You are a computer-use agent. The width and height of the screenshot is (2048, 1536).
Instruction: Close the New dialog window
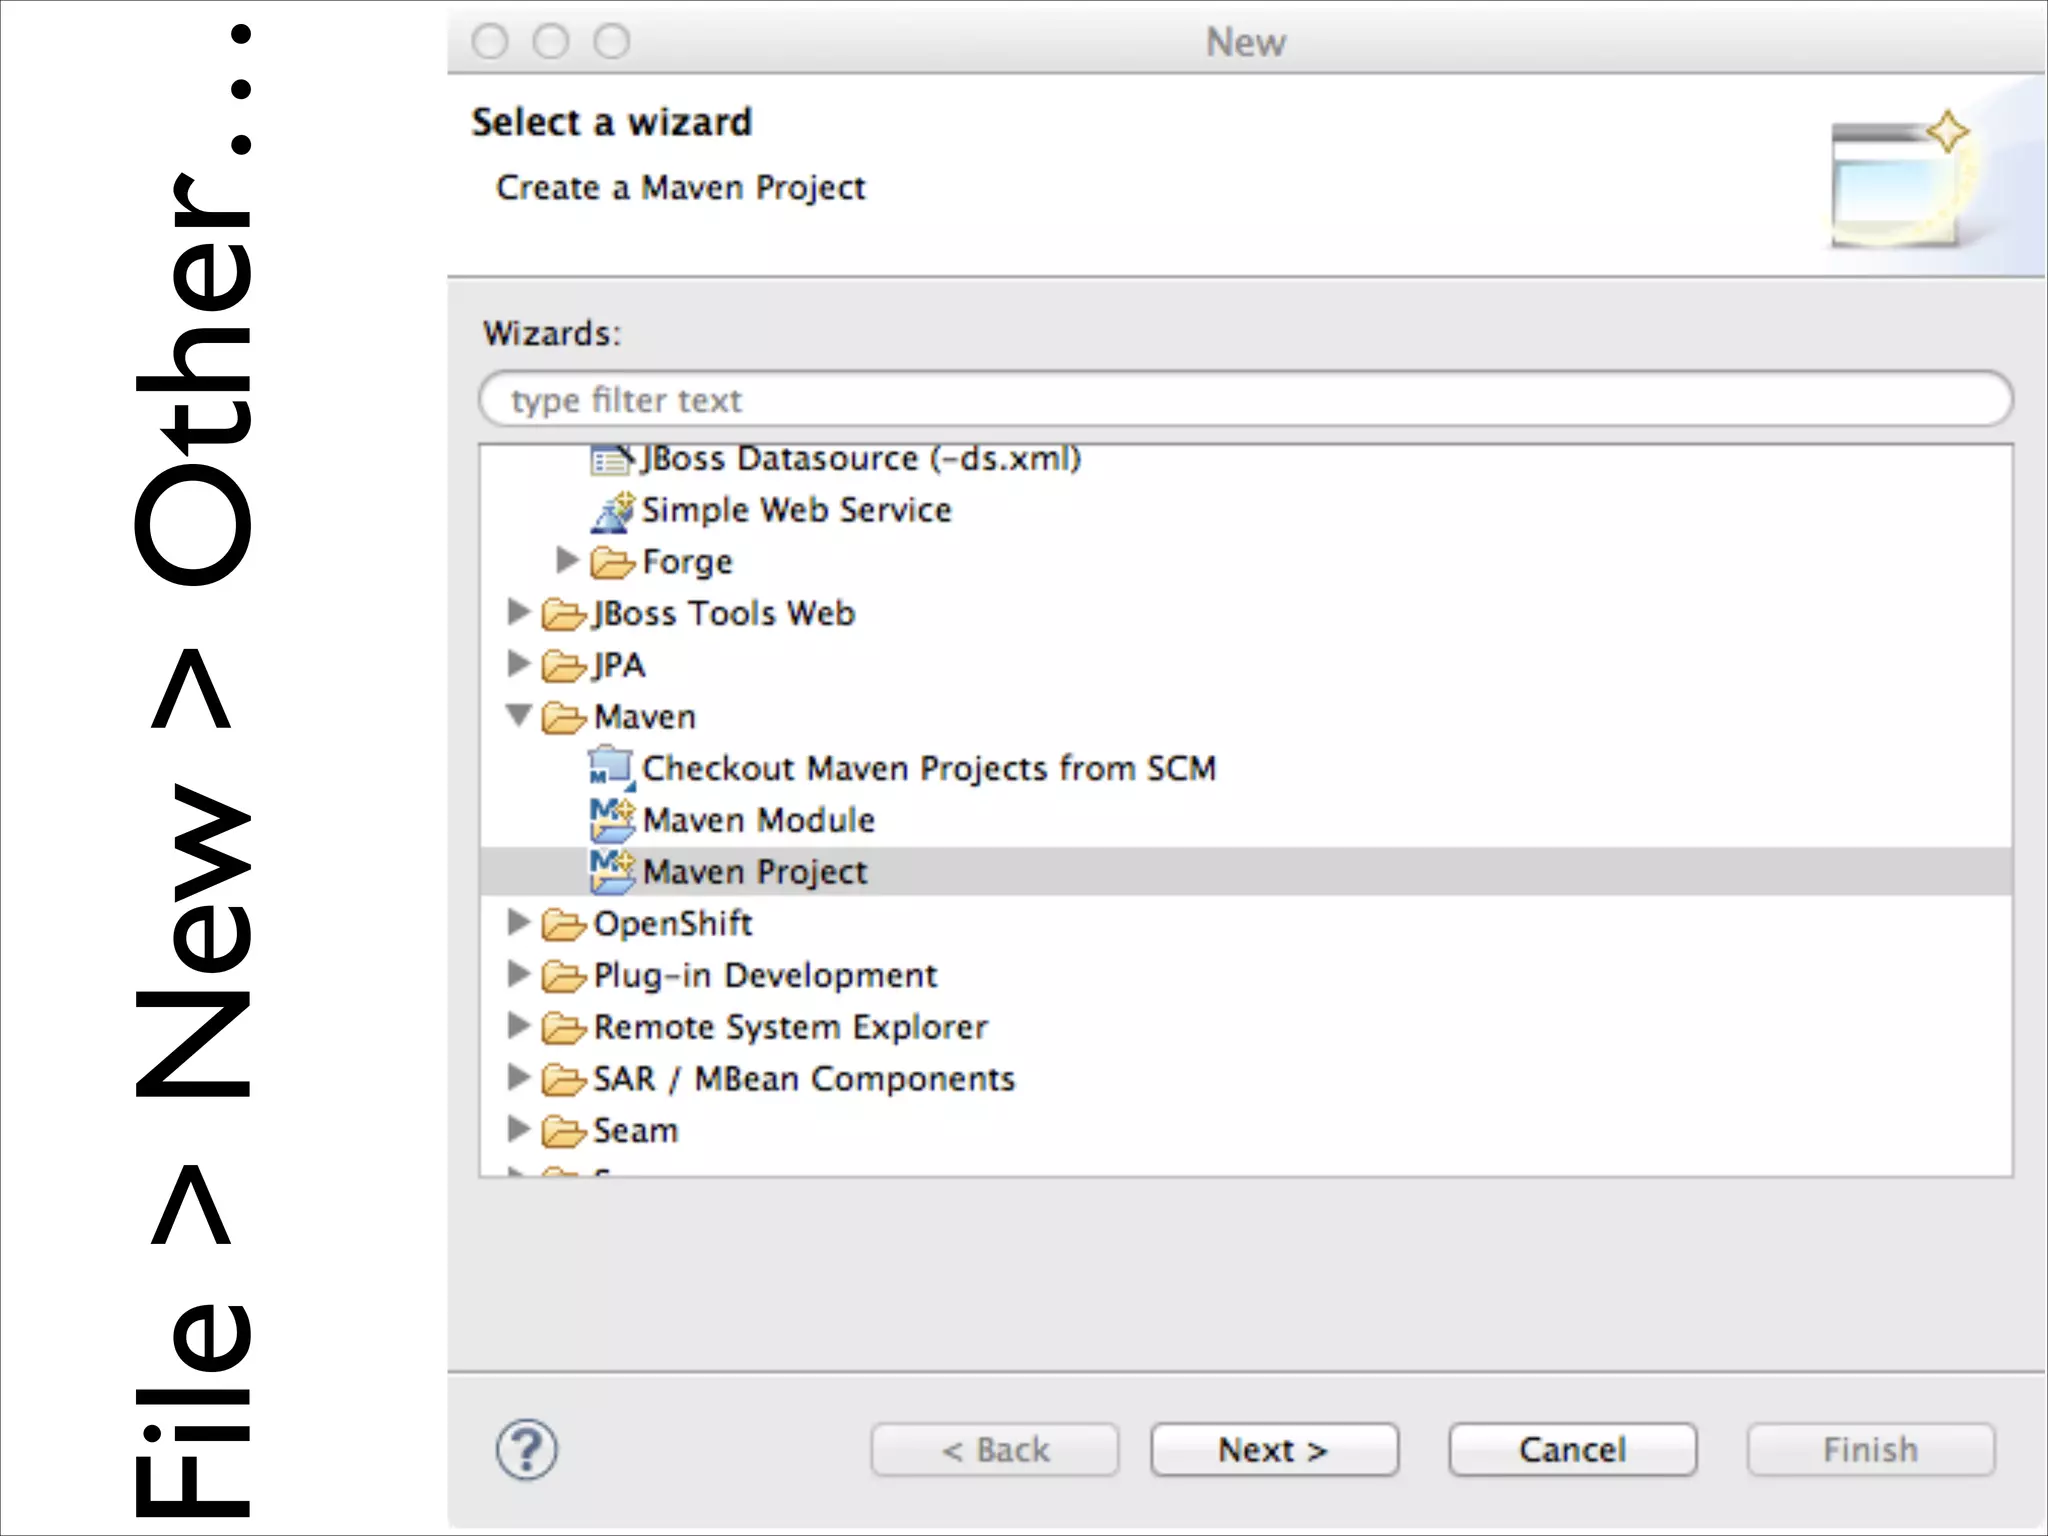tap(490, 42)
